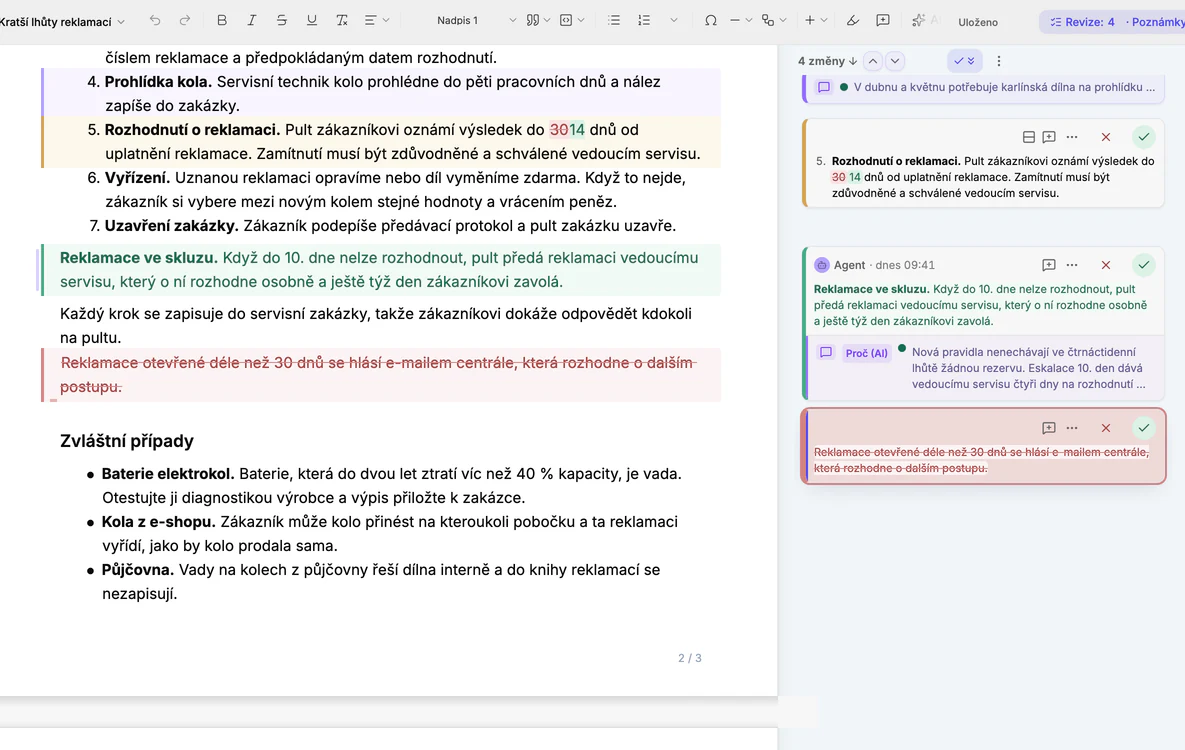The height and width of the screenshot is (750, 1185).
Task: Open the plus insert menu
Action: (816, 21)
